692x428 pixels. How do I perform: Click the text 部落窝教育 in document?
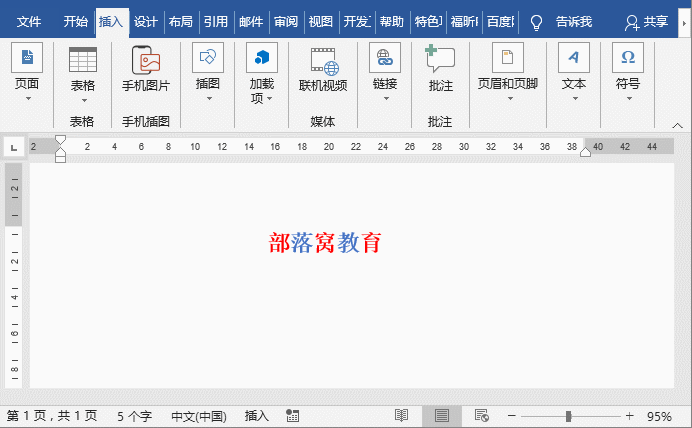pos(325,243)
